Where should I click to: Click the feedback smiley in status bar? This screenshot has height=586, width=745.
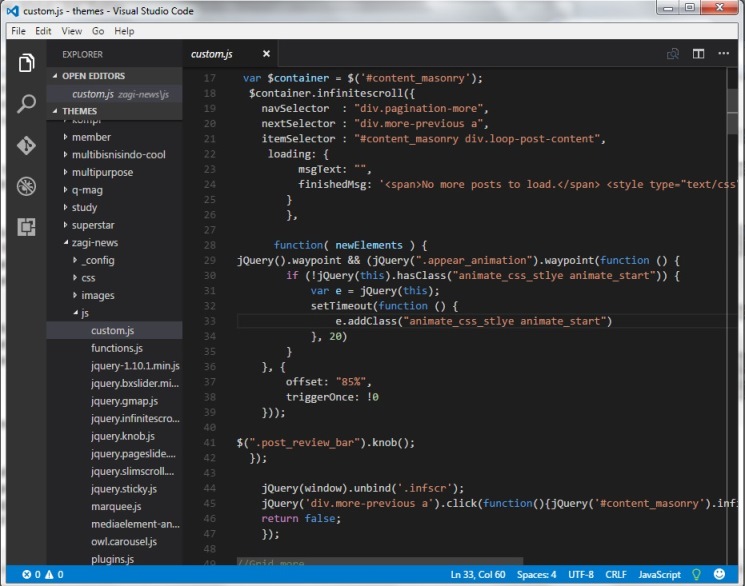(719, 575)
